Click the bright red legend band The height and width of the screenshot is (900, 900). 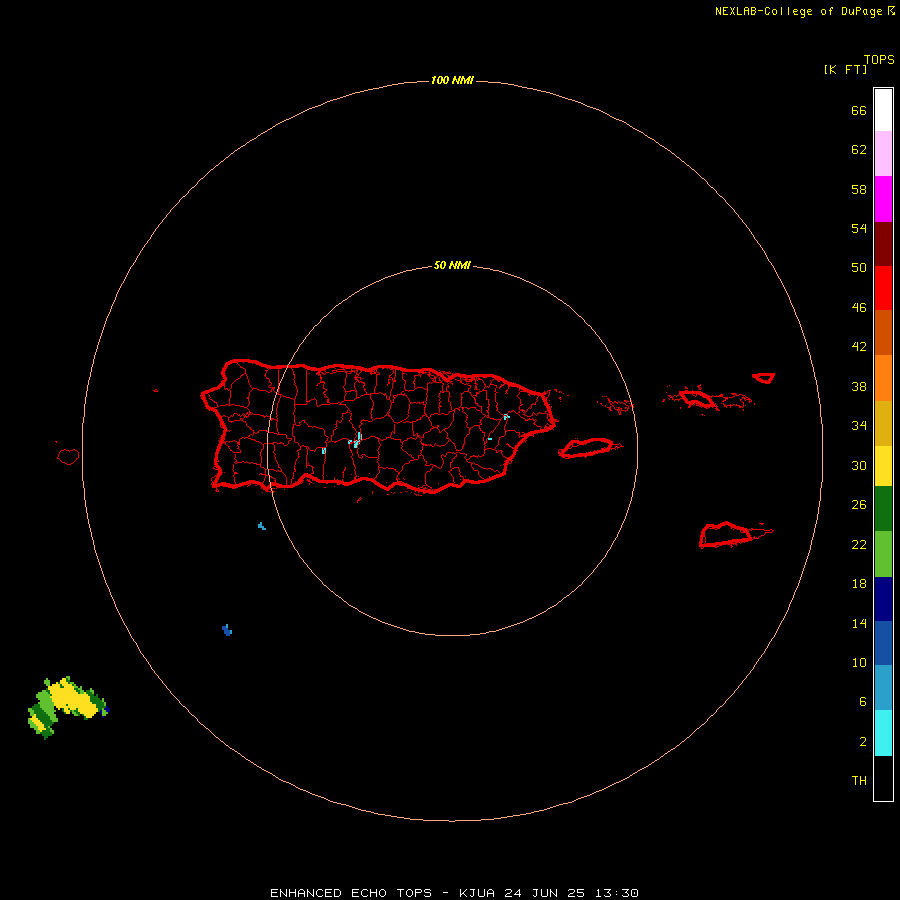pyautogui.click(x=883, y=288)
